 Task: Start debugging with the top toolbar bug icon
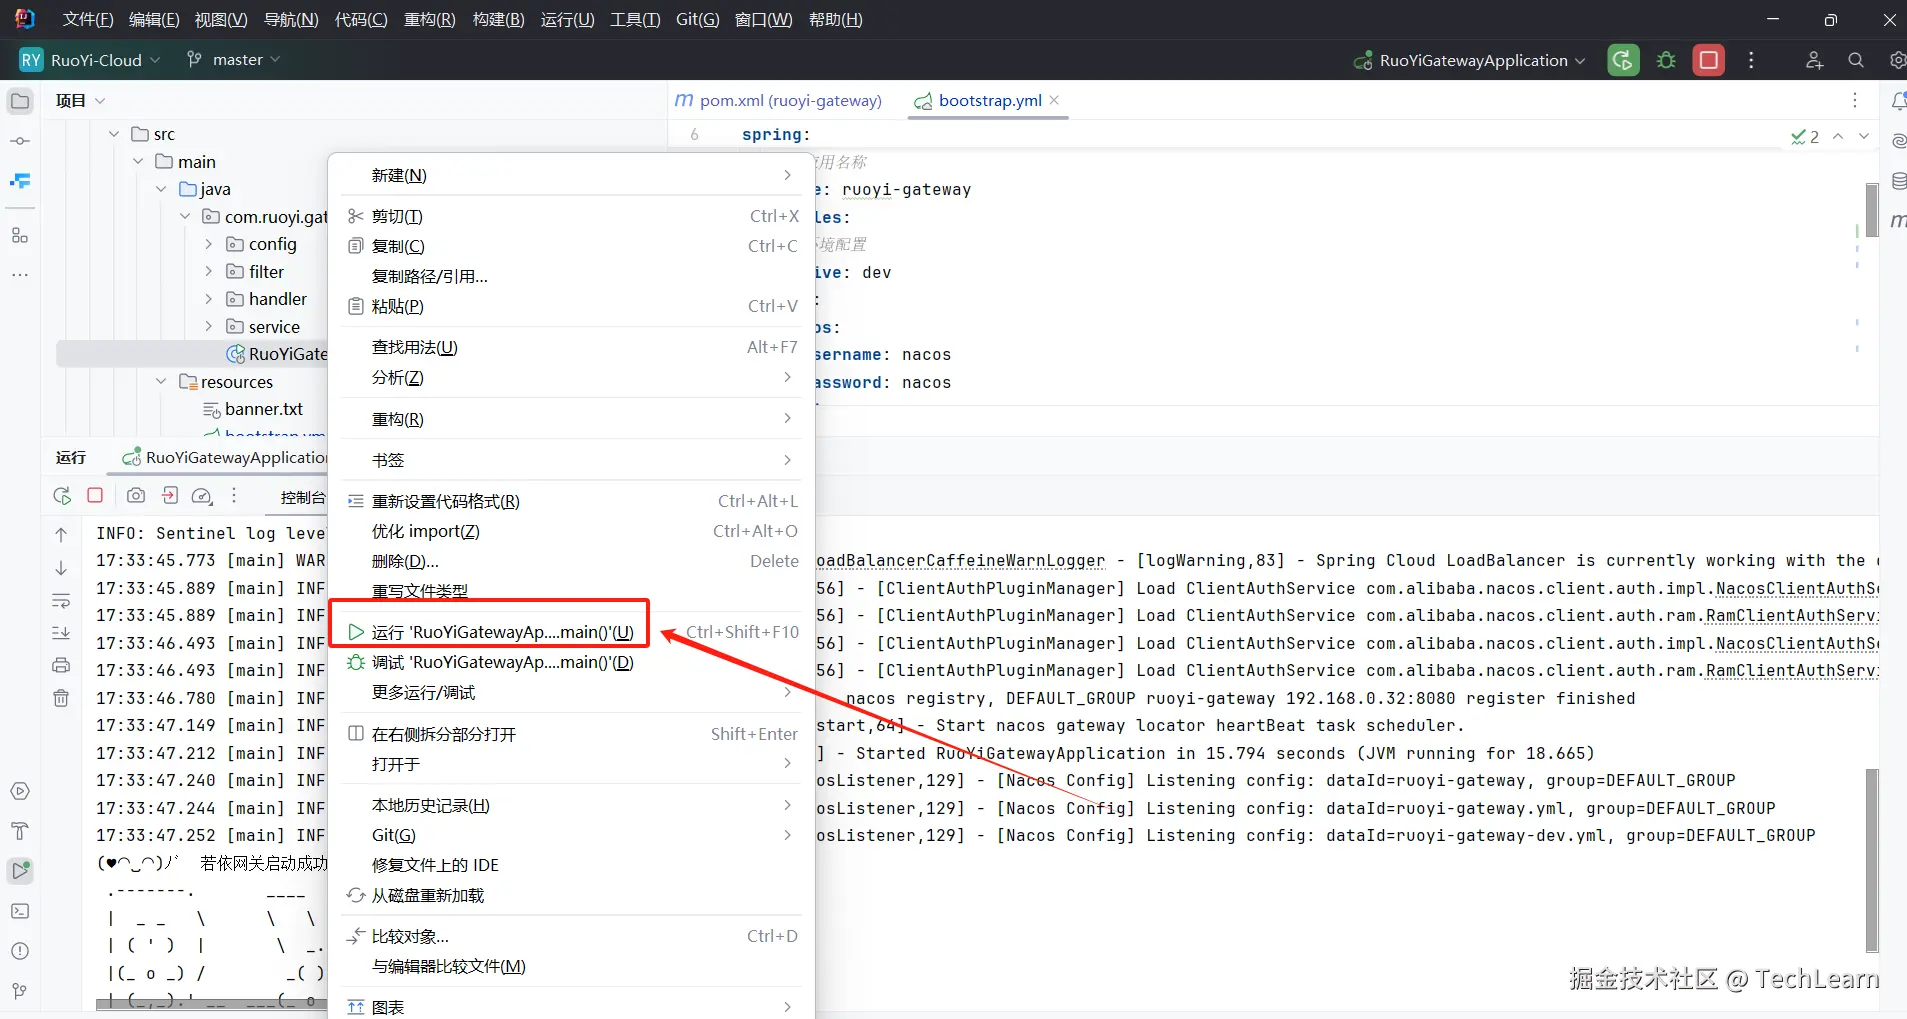[1666, 60]
